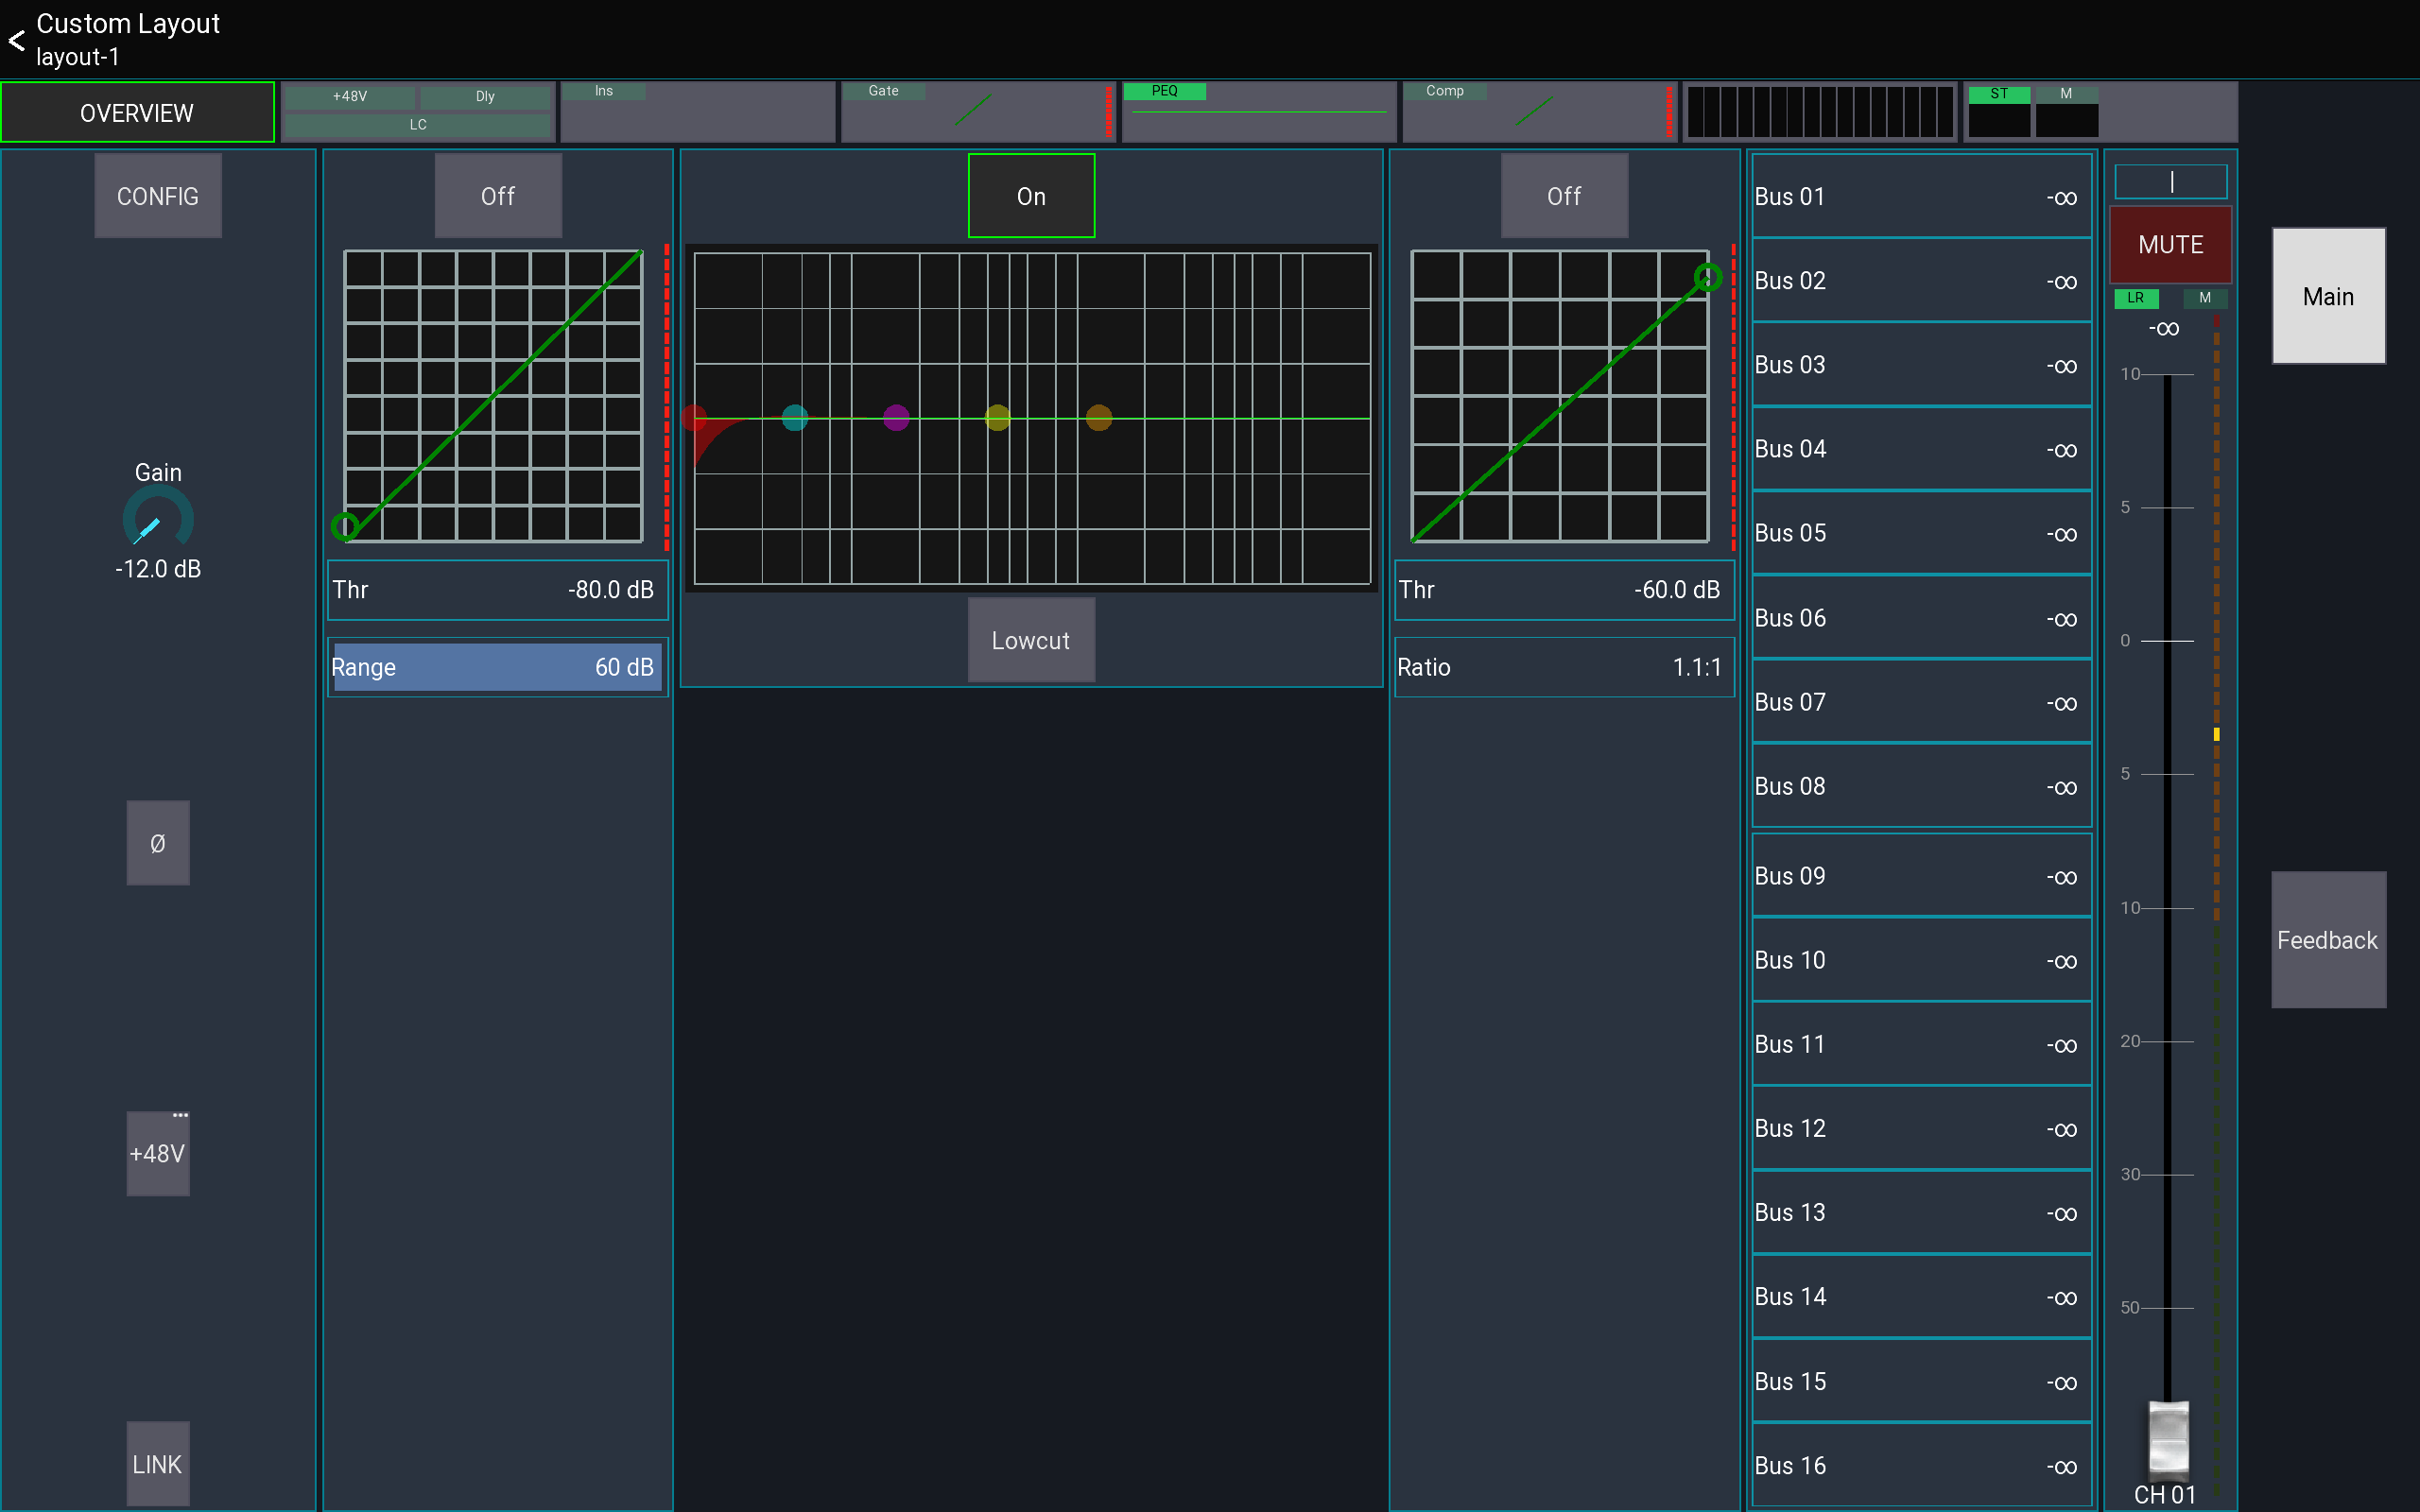The image size is (2420, 1512).
Task: Select the orange EQ band handle
Action: tap(1099, 418)
